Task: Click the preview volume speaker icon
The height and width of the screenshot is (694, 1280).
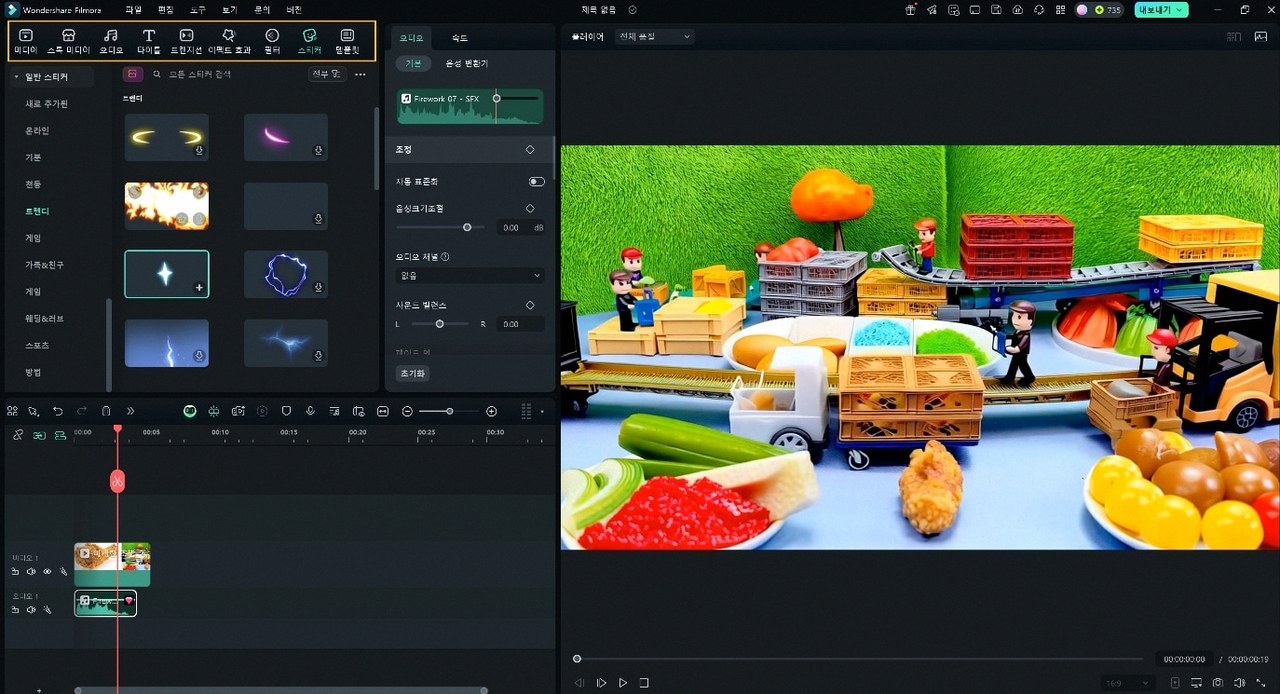Action: 1239,683
